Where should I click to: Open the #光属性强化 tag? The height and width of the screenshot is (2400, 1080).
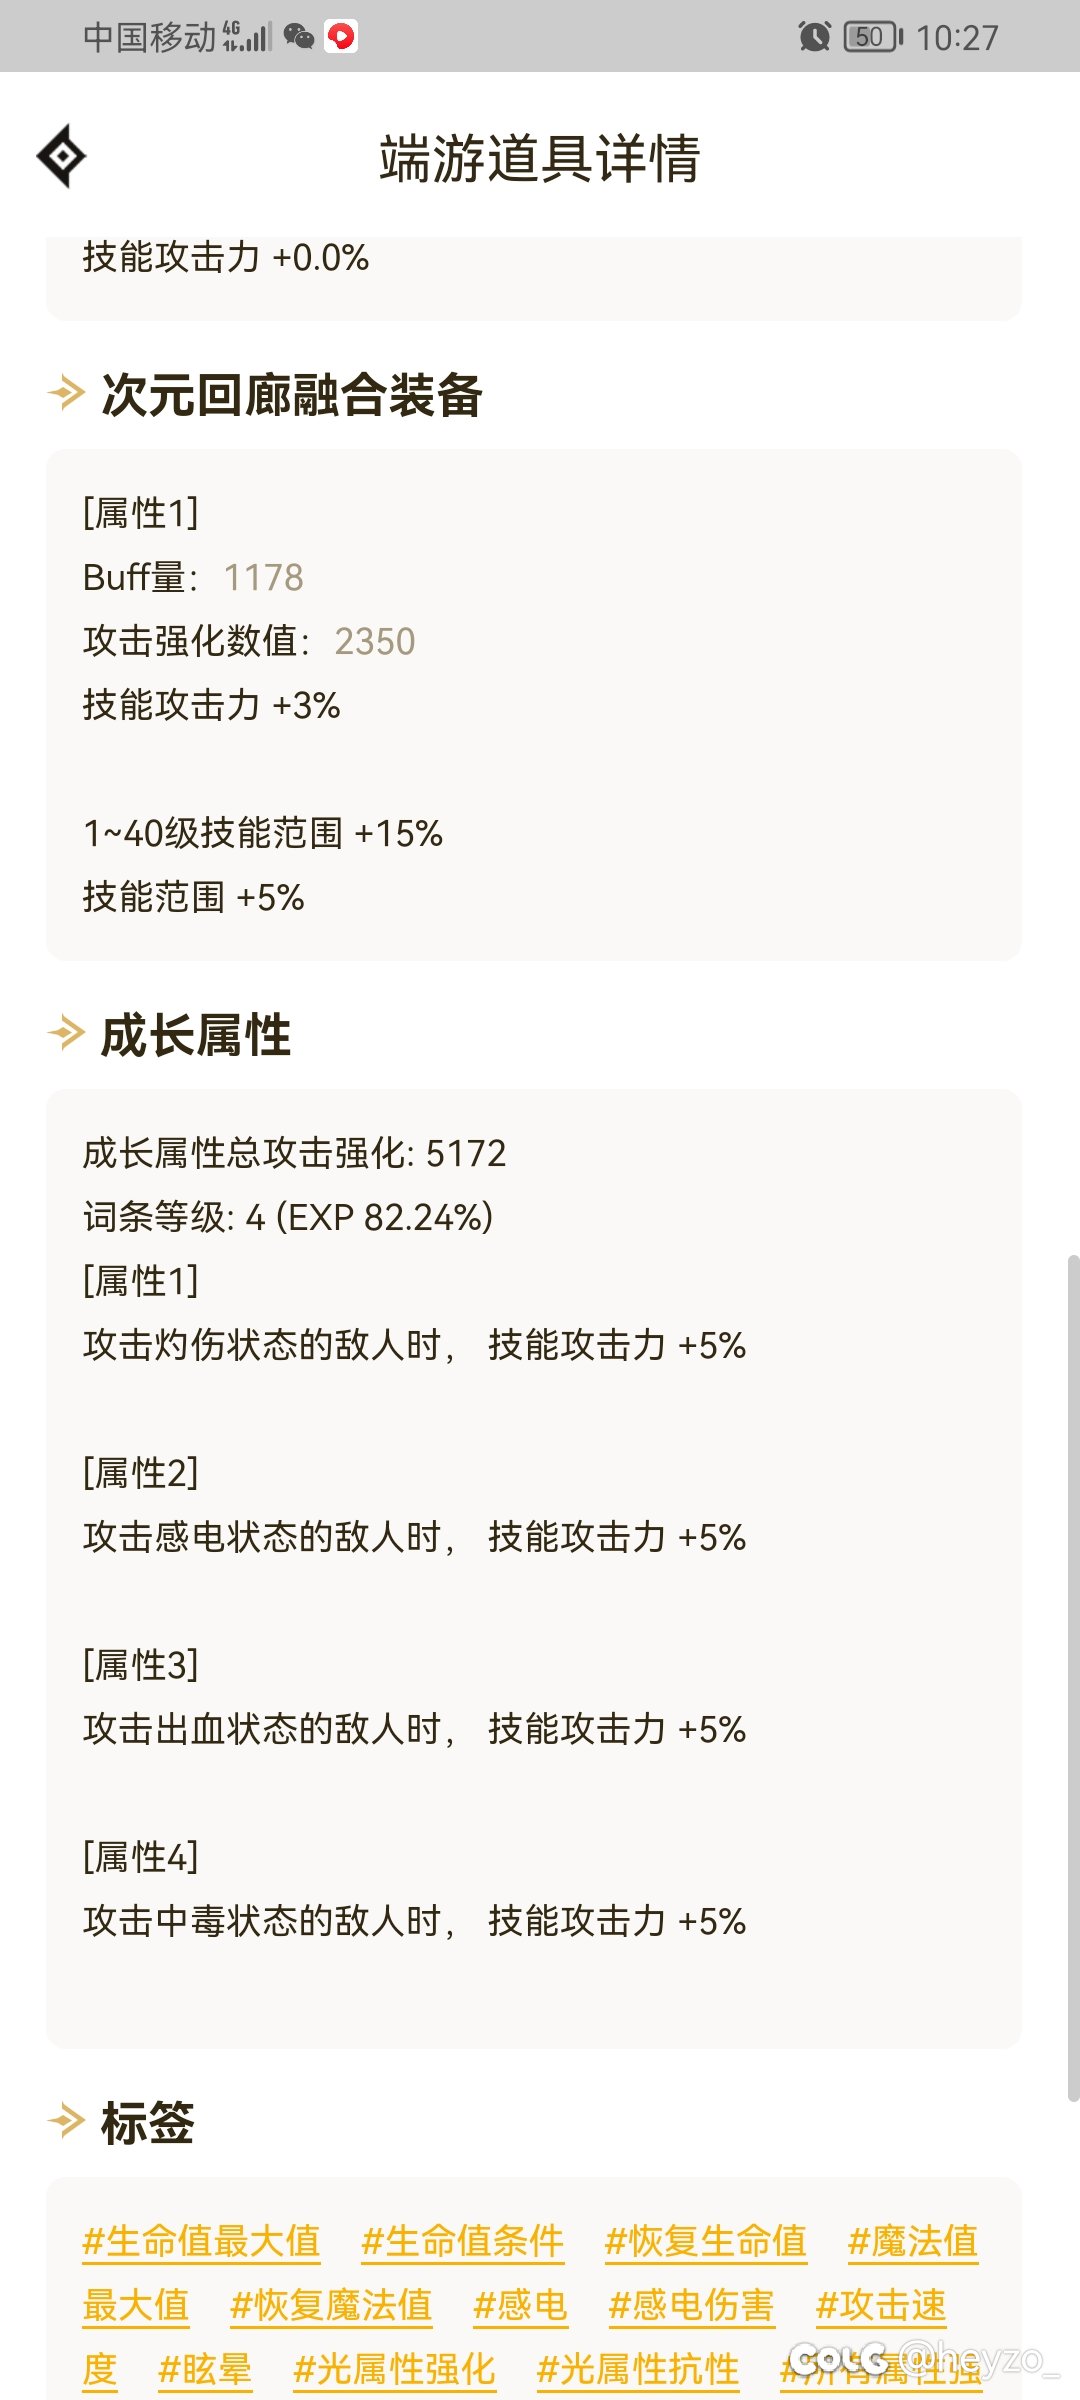(x=394, y=2369)
